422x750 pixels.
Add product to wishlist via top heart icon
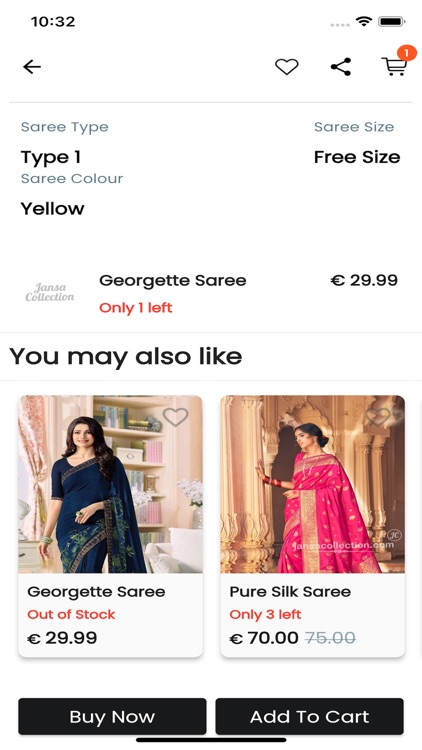(x=287, y=66)
